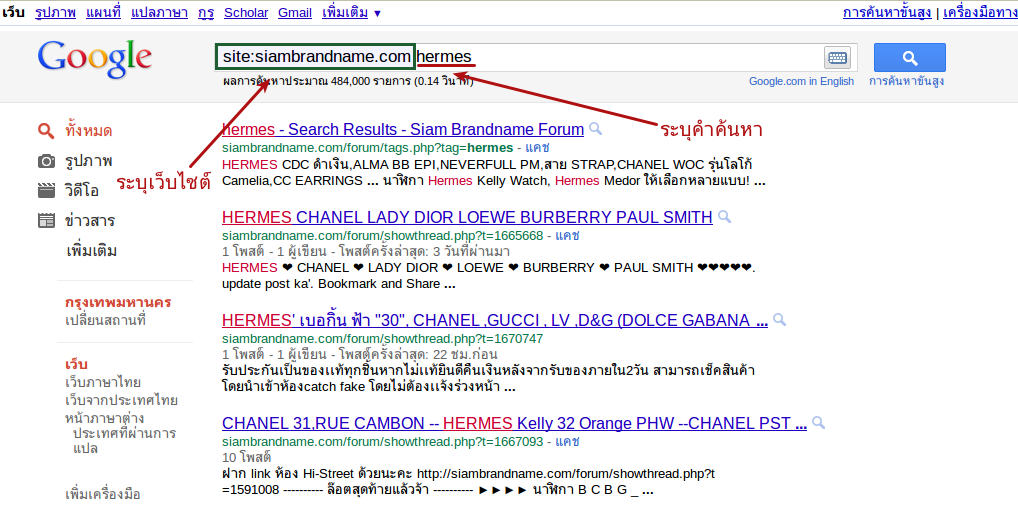Image resolution: width=1018 pixels, height=510 pixels.
Task: Expand the เพิ่มเติม dropdown in top bar
Action: (x=351, y=13)
